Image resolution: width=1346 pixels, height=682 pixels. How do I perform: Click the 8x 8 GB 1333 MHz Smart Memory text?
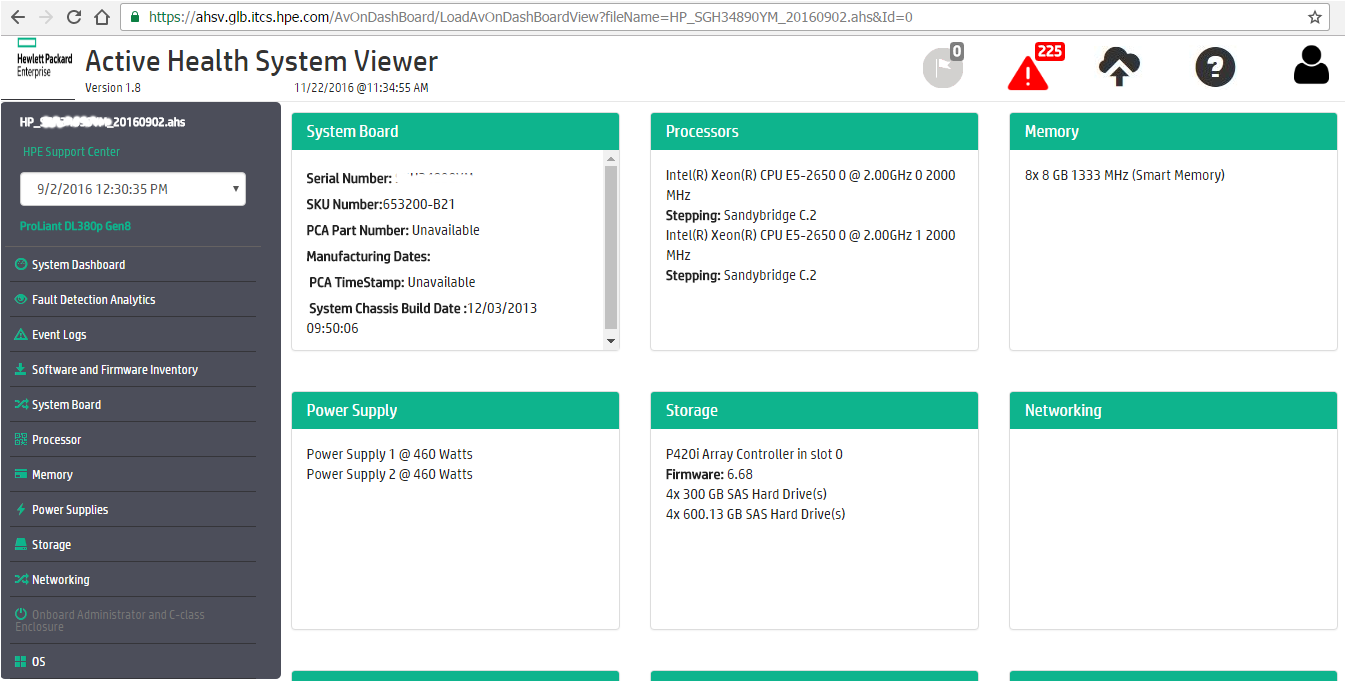(x=1124, y=175)
